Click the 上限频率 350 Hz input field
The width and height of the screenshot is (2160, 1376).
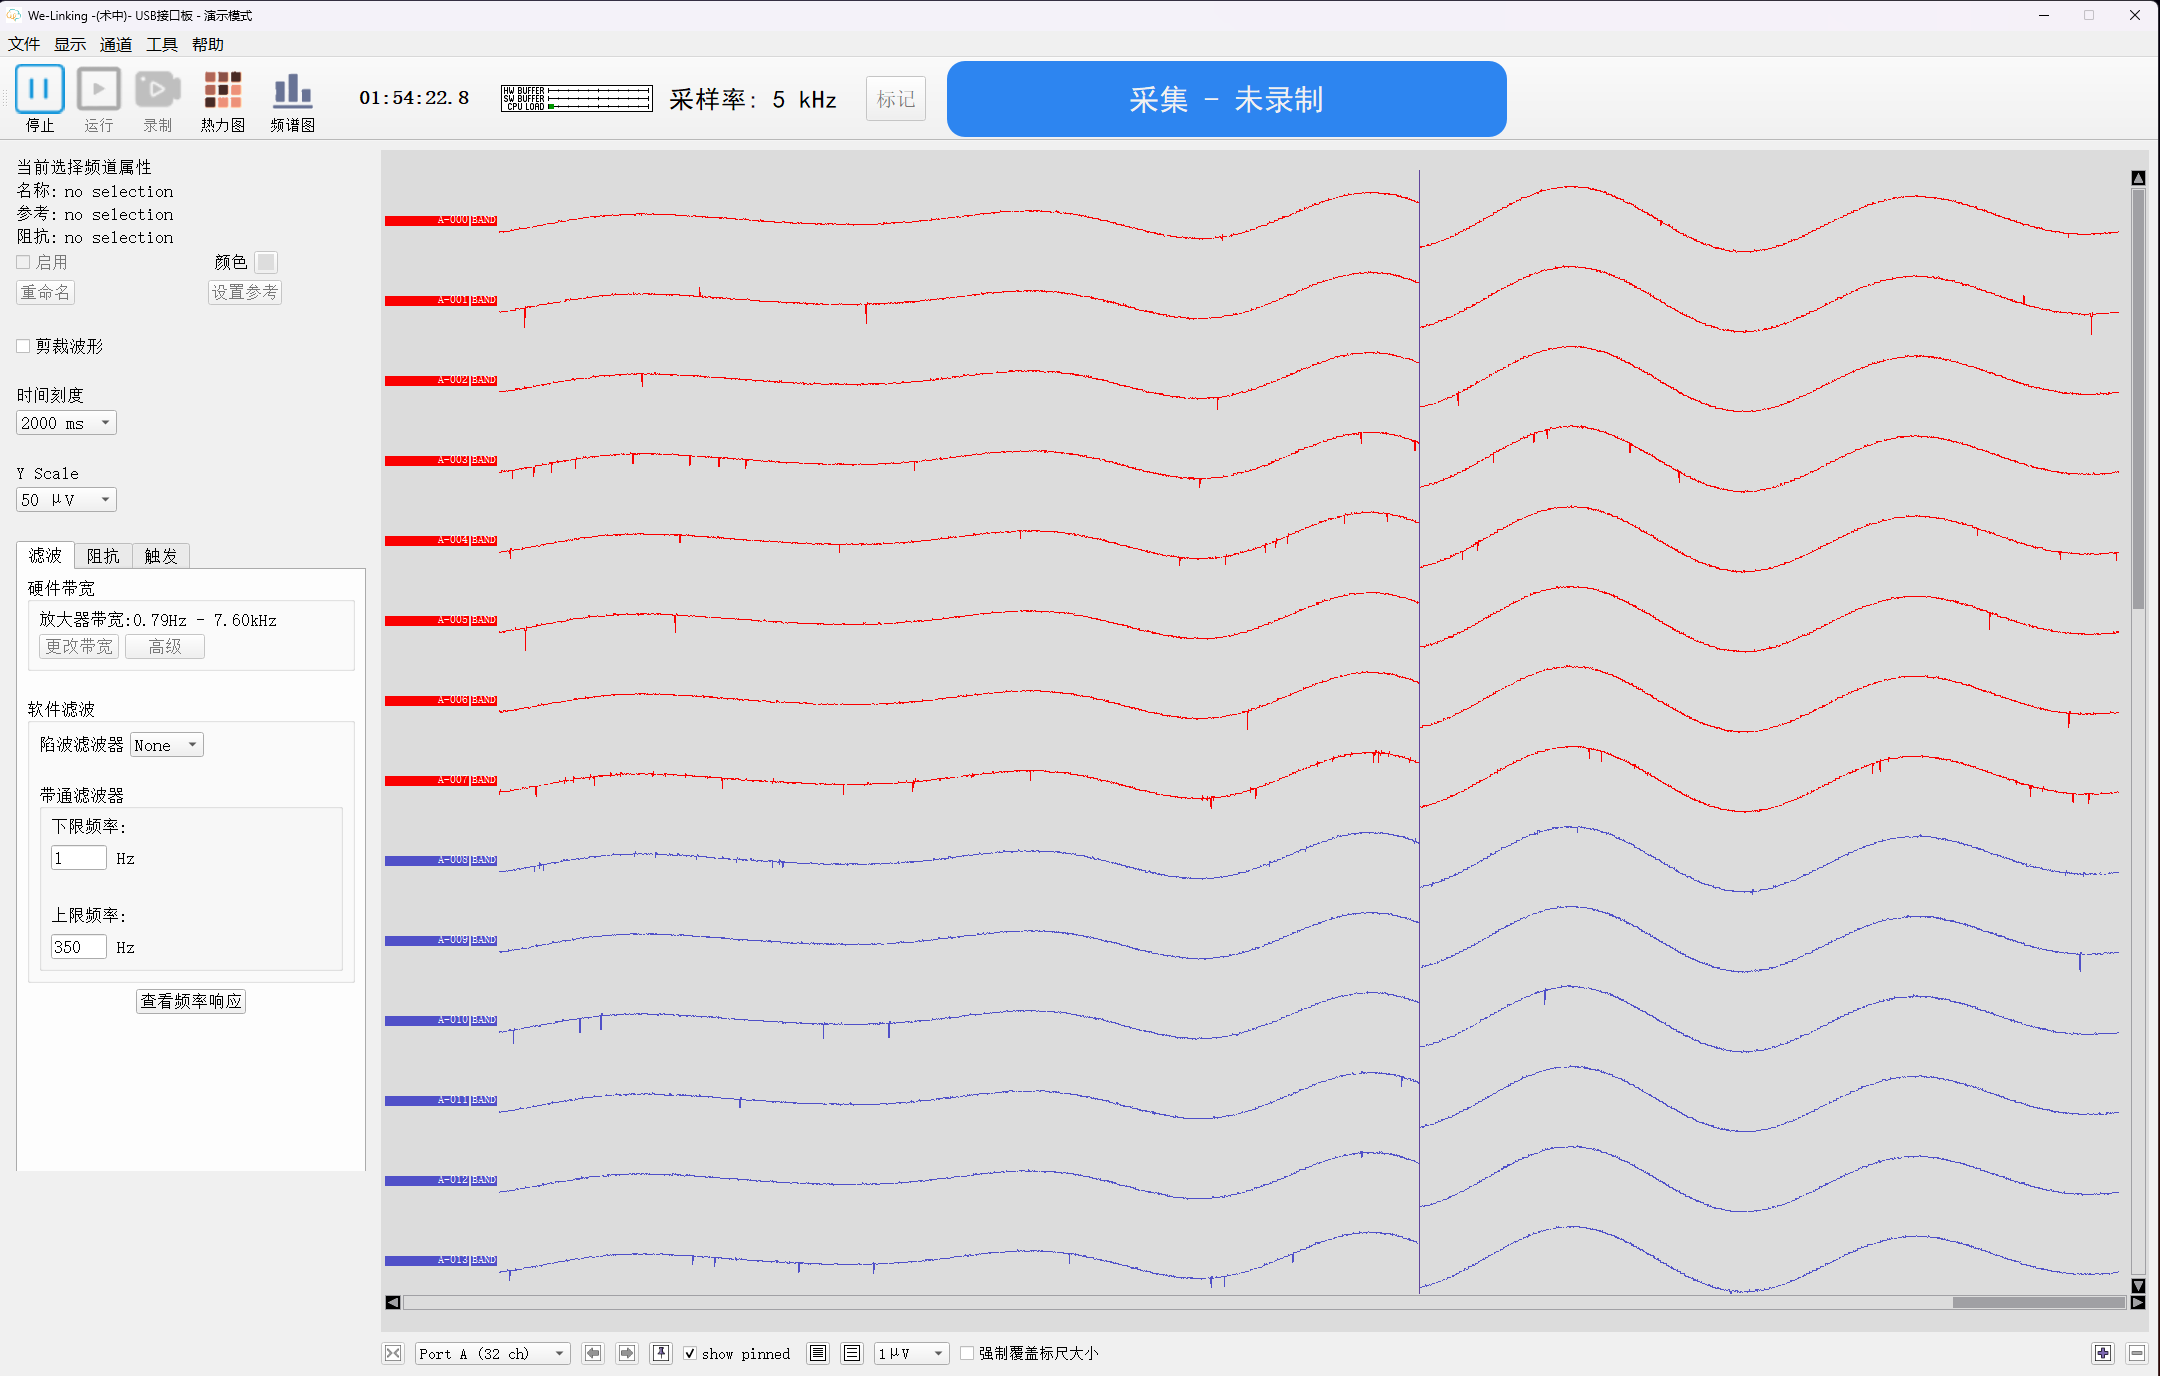[x=78, y=947]
